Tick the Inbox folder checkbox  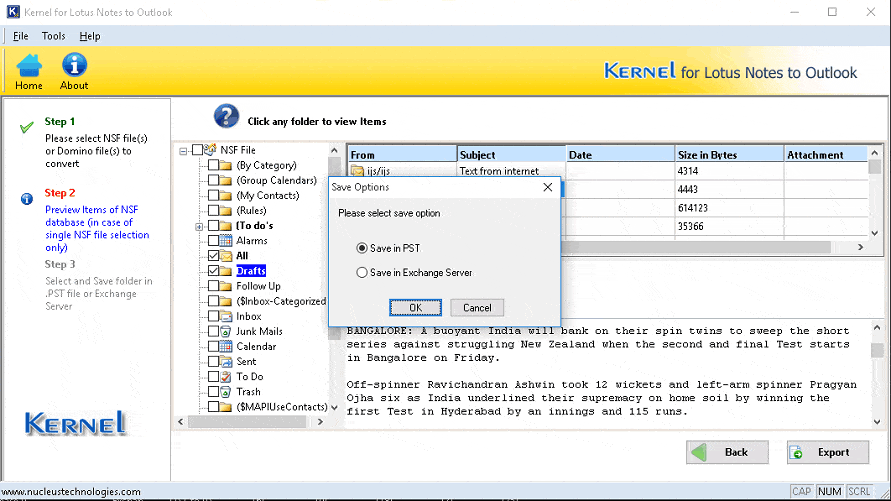(x=213, y=316)
